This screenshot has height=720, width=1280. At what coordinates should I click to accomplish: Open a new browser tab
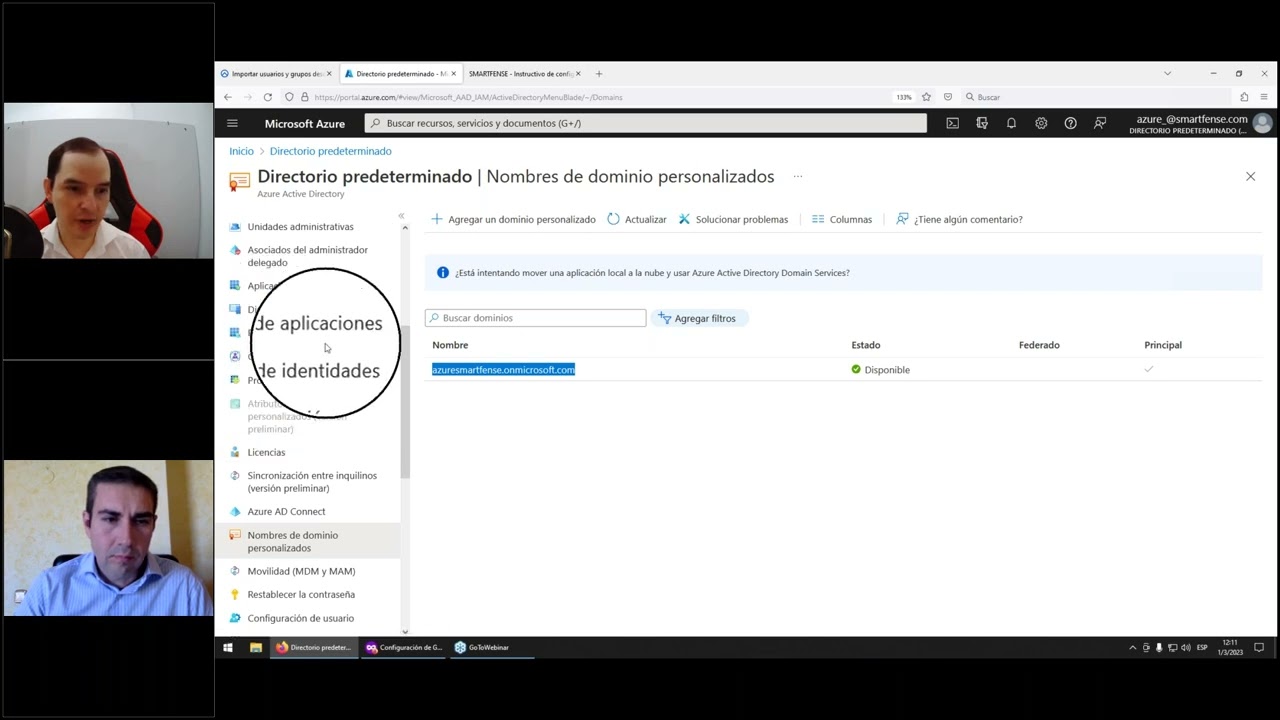click(x=599, y=73)
